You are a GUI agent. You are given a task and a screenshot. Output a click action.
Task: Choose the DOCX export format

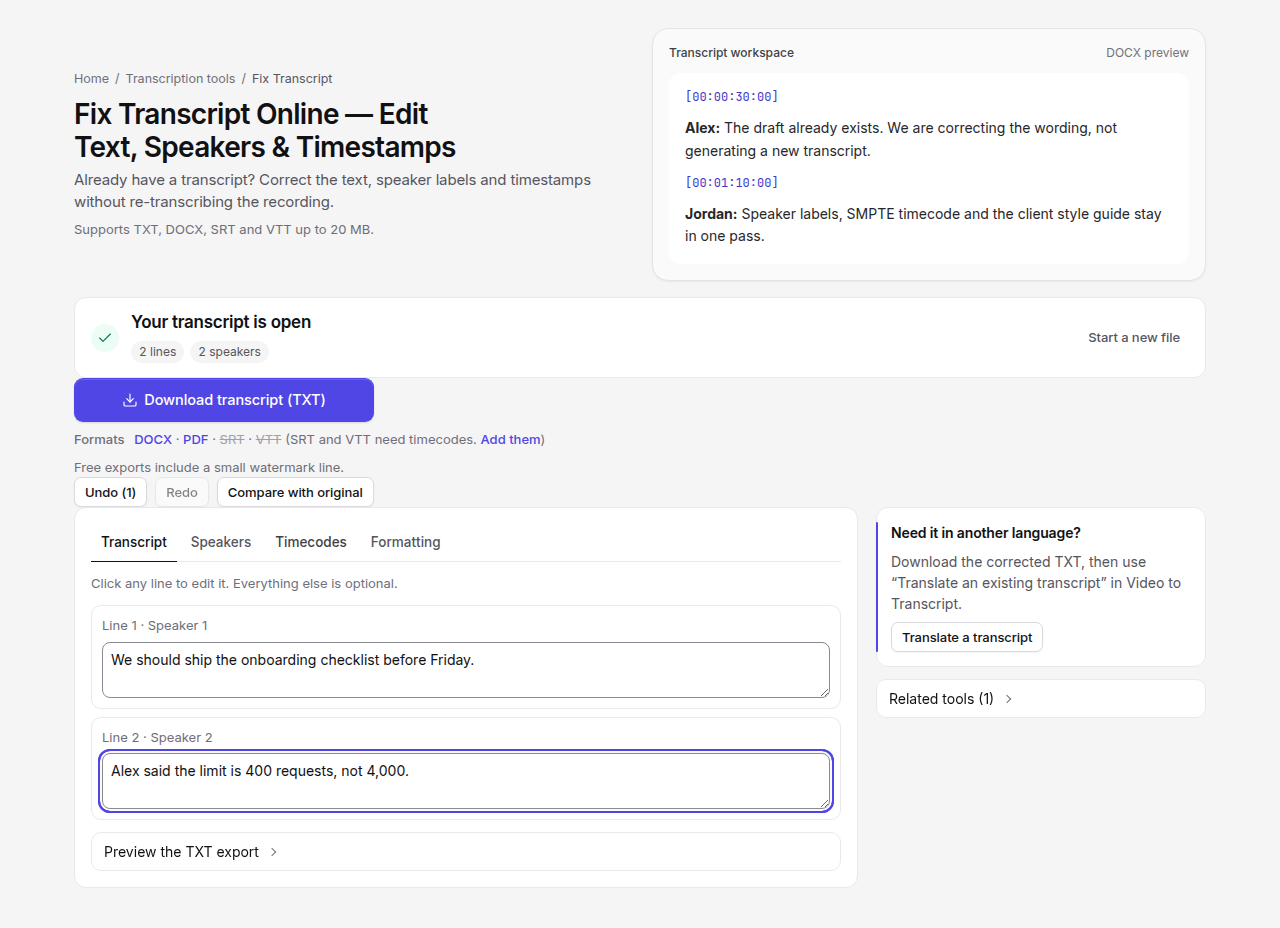coord(153,440)
